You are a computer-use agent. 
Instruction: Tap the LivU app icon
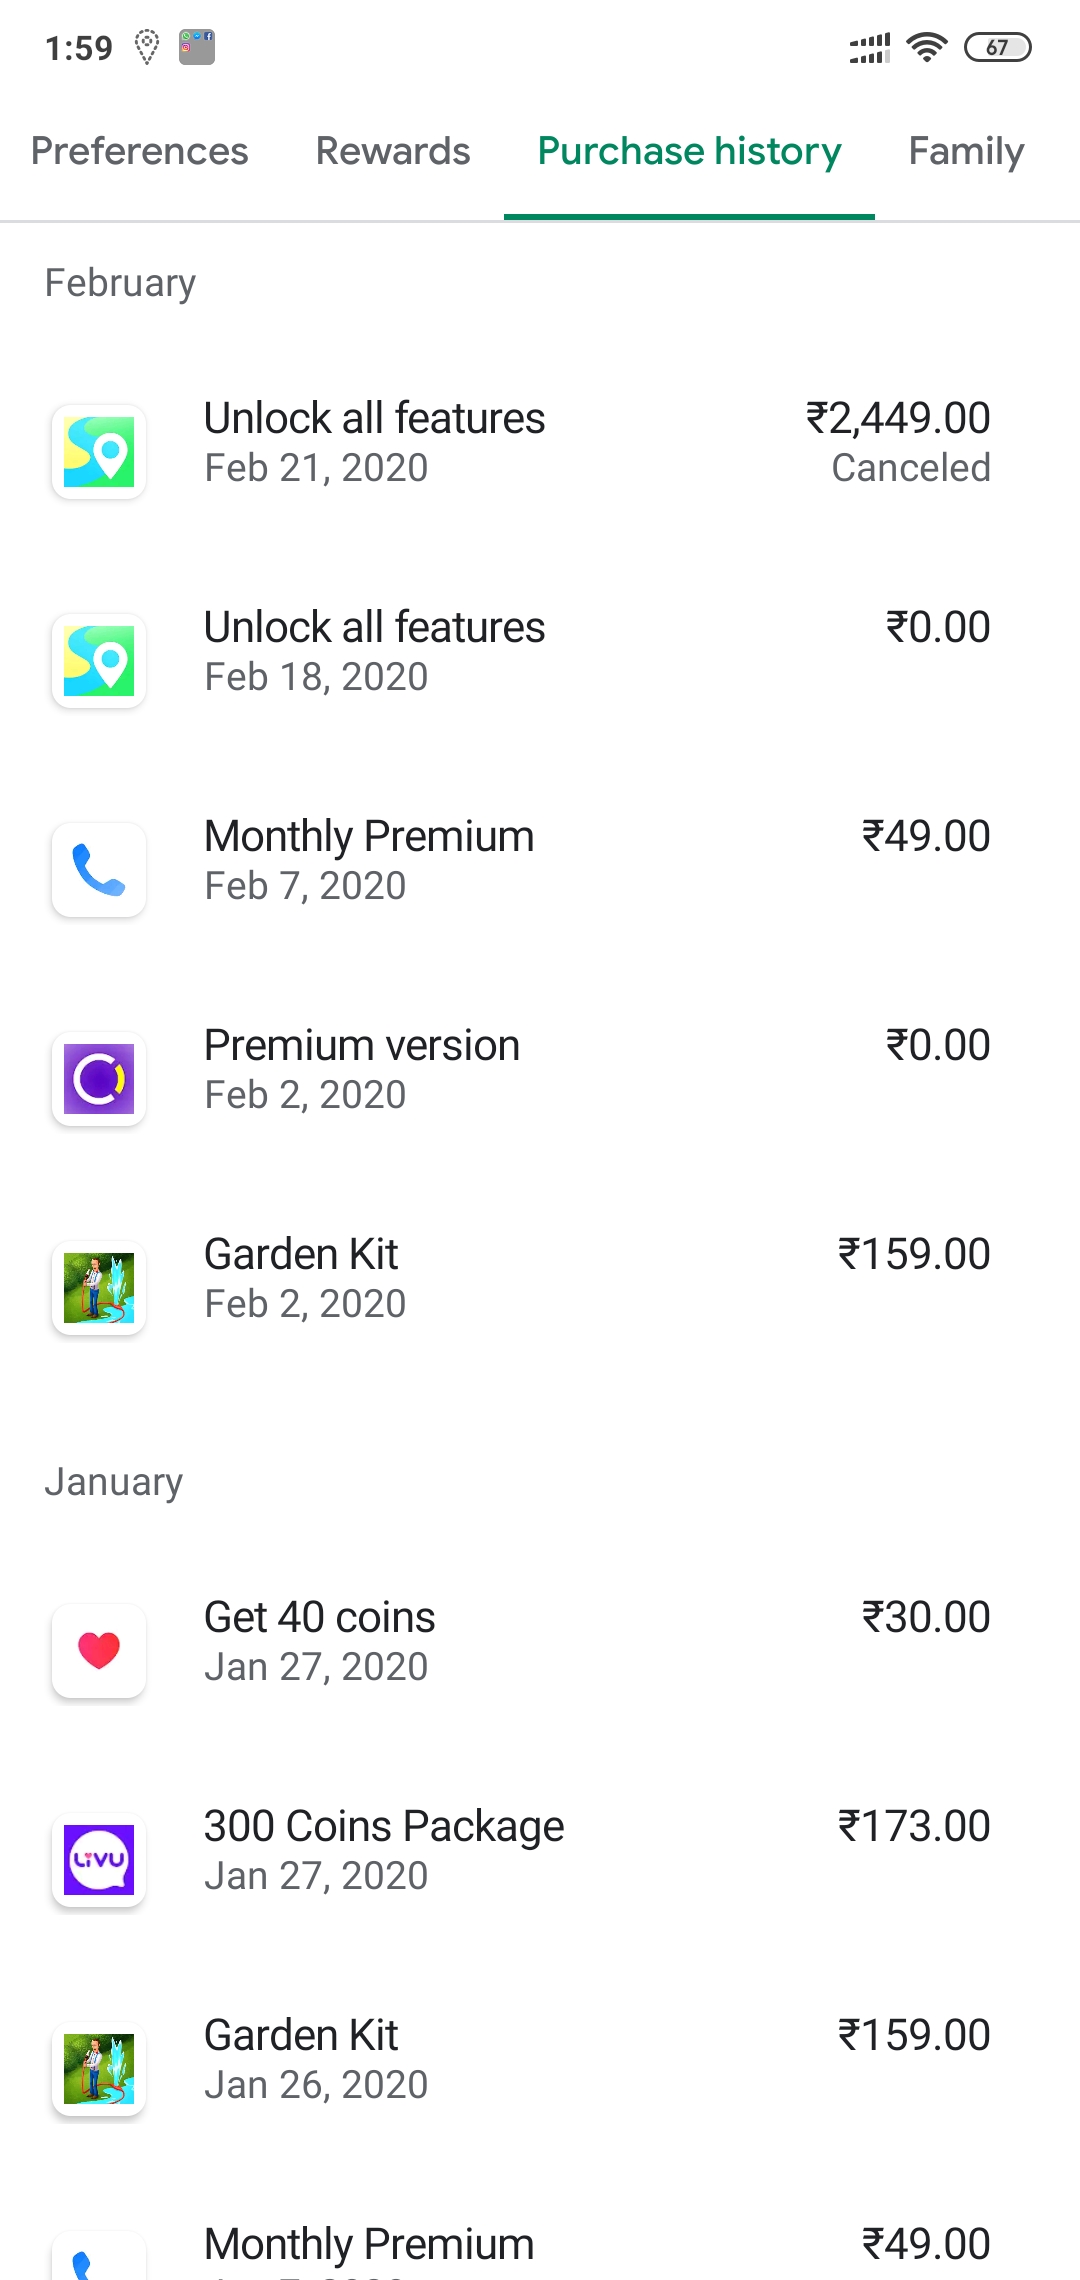click(99, 1860)
